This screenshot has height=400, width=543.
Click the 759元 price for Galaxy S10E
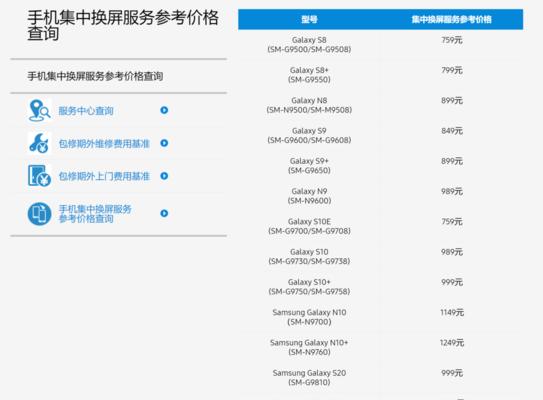(452, 221)
